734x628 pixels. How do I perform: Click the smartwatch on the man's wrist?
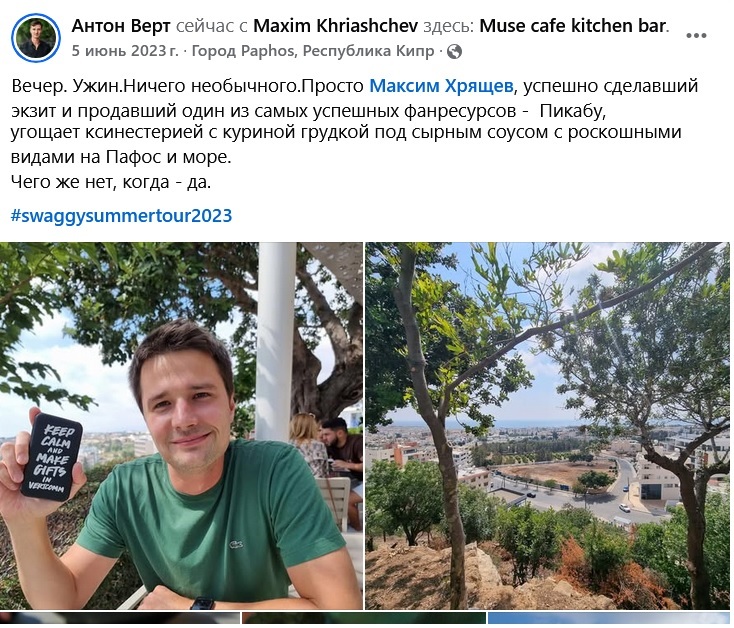tap(202, 603)
